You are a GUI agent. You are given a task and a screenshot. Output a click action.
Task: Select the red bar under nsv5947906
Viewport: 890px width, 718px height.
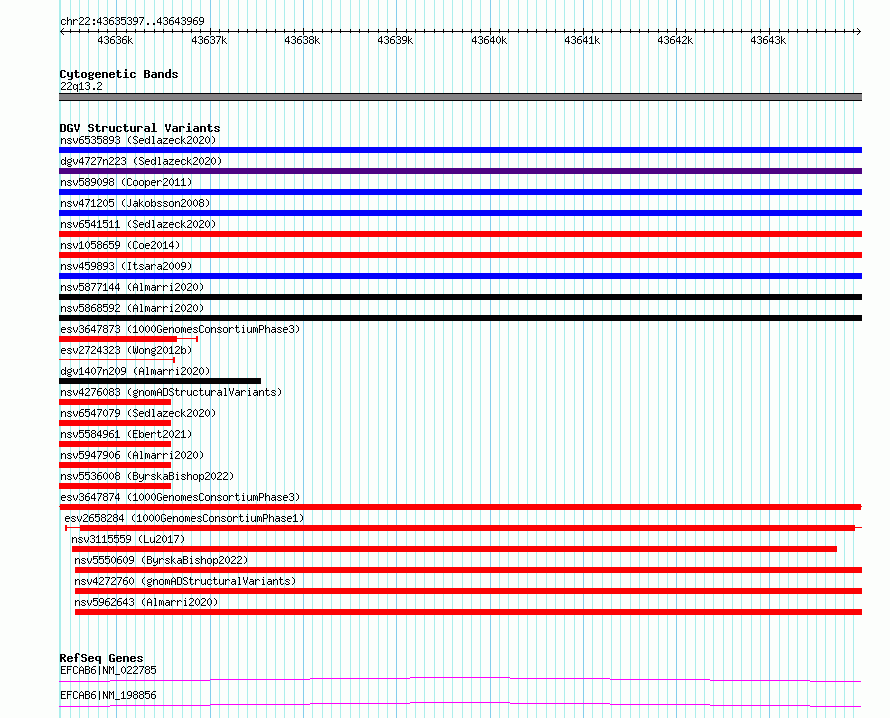tap(115, 465)
